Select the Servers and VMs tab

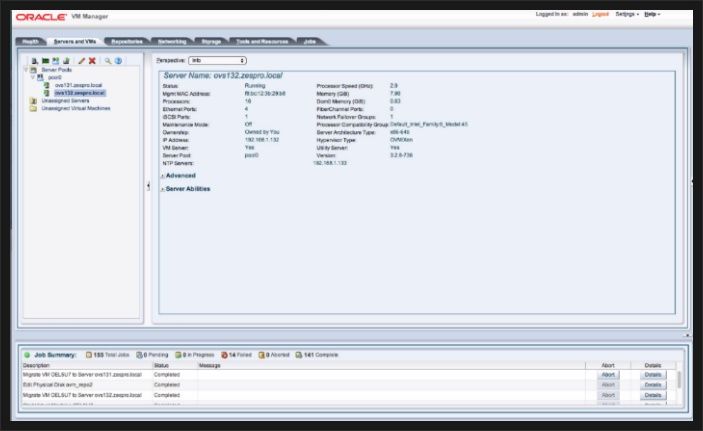coord(75,41)
